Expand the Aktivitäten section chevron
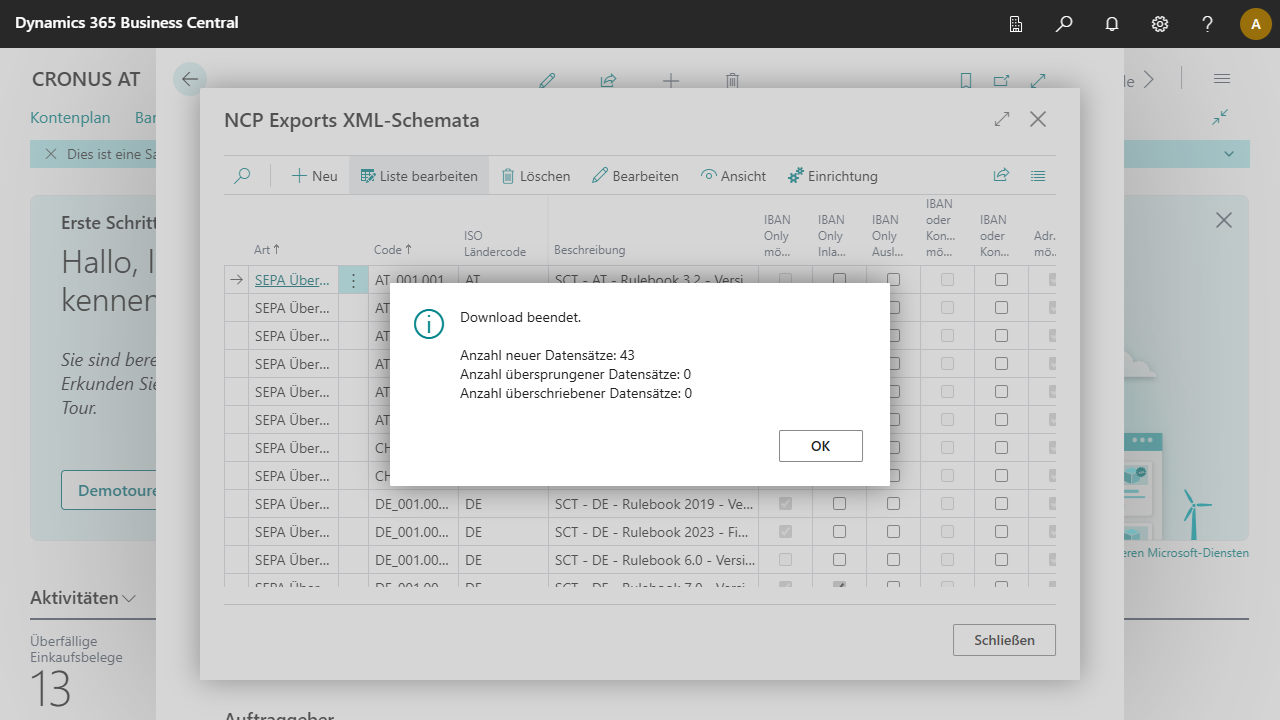Viewport: 1280px width, 720px height. [x=129, y=599]
